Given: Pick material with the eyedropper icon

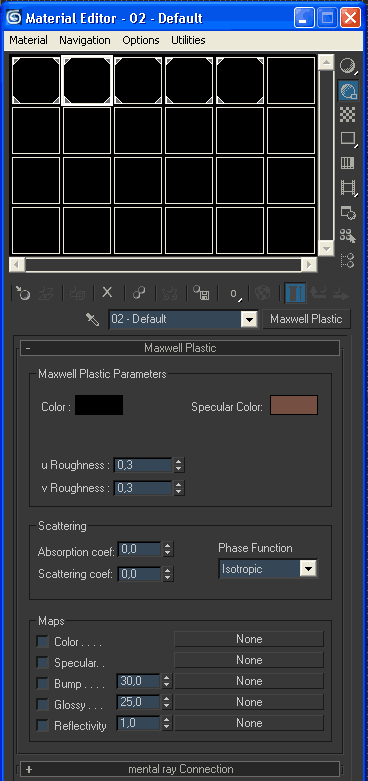Looking at the screenshot, I should (93, 319).
